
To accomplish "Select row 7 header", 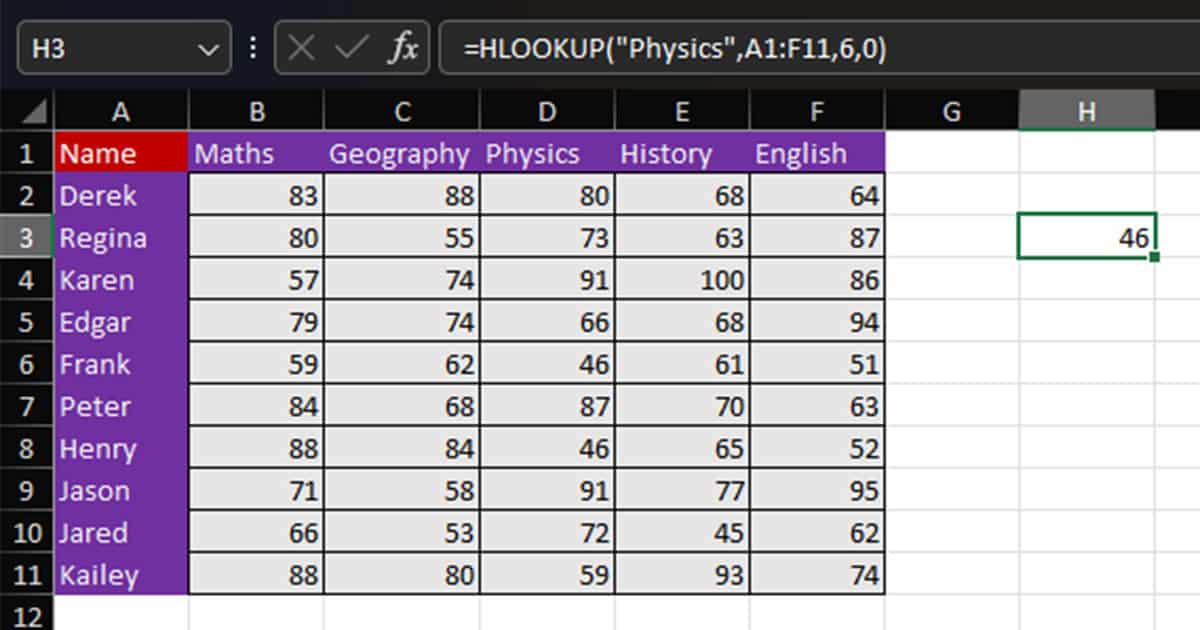I will coord(27,406).
